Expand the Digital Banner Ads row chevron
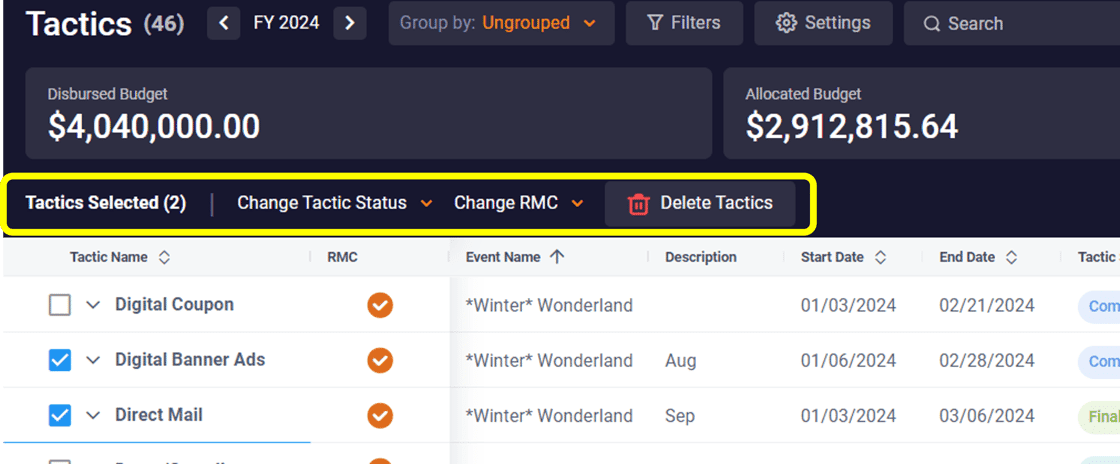This screenshot has height=464, width=1120. tap(93, 360)
